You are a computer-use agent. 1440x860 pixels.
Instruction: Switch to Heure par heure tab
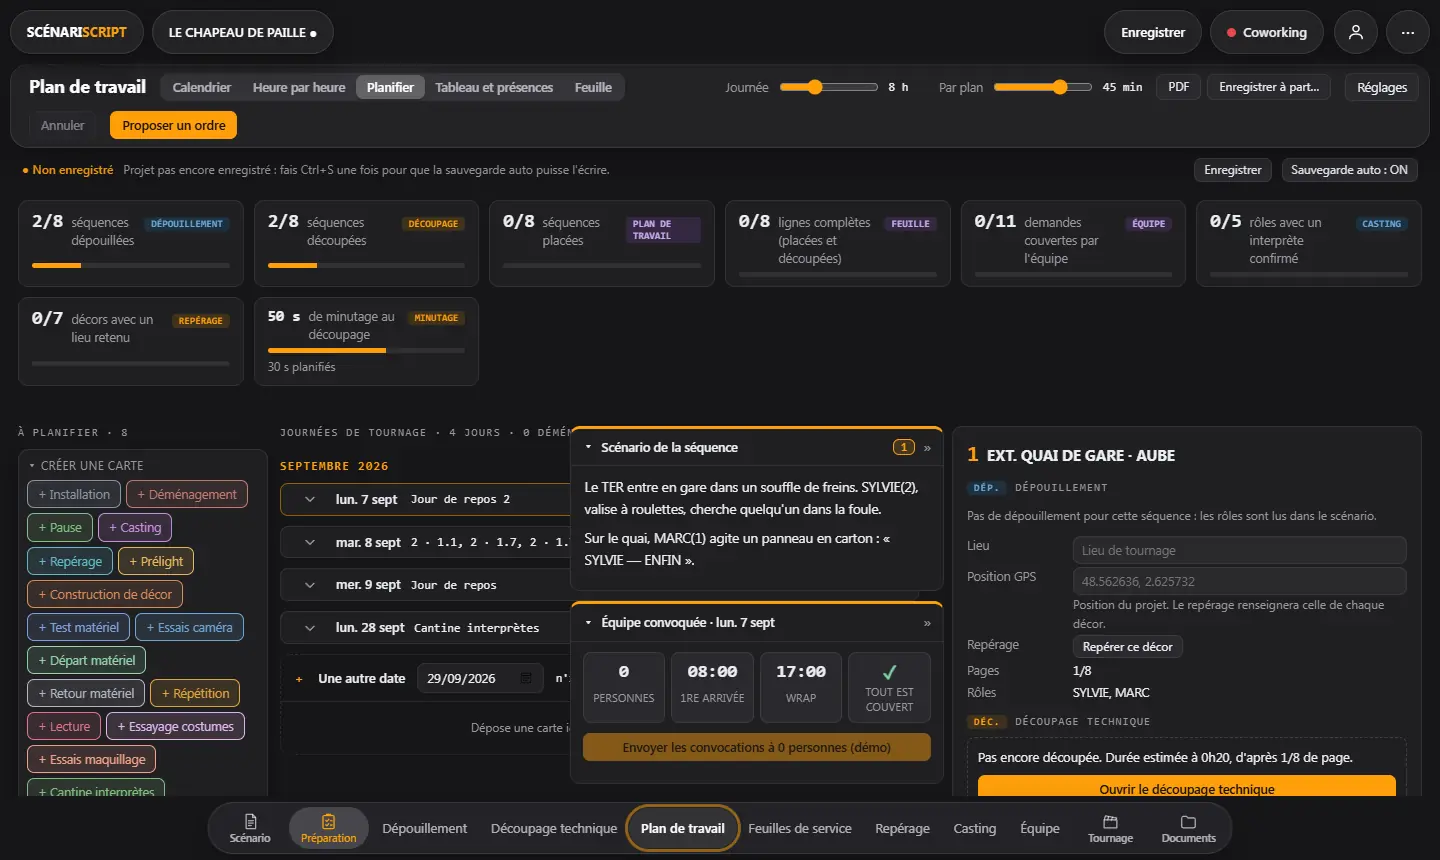coord(299,87)
